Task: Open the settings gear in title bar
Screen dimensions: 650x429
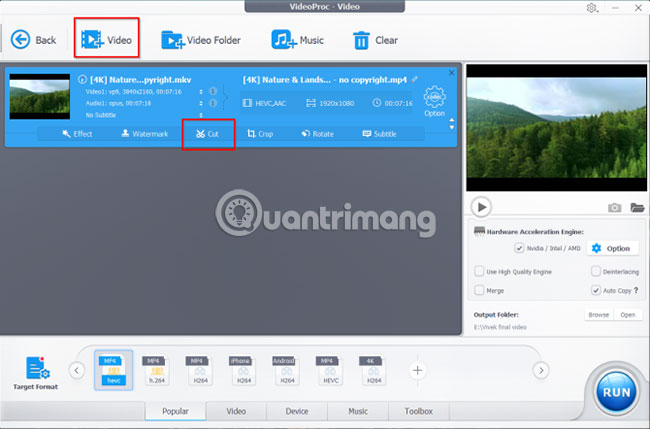Action: [x=592, y=8]
